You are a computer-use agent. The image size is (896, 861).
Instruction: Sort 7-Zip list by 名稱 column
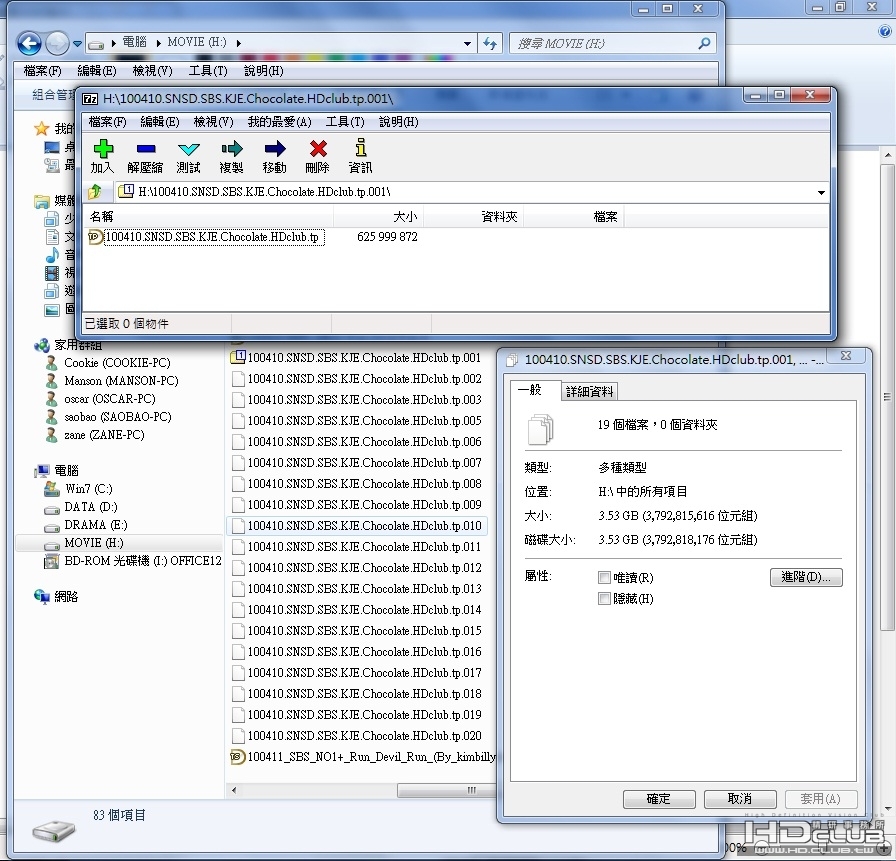tap(209, 217)
